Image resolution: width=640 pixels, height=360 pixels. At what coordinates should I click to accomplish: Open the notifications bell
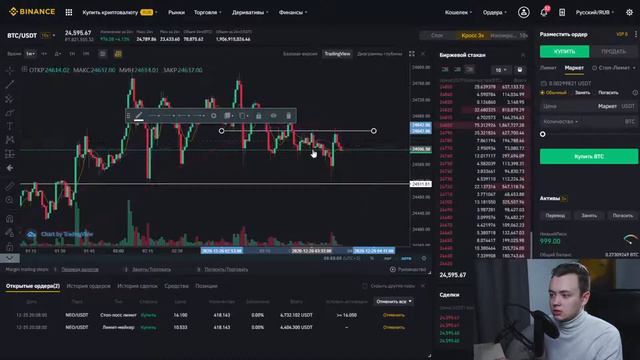[544, 12]
